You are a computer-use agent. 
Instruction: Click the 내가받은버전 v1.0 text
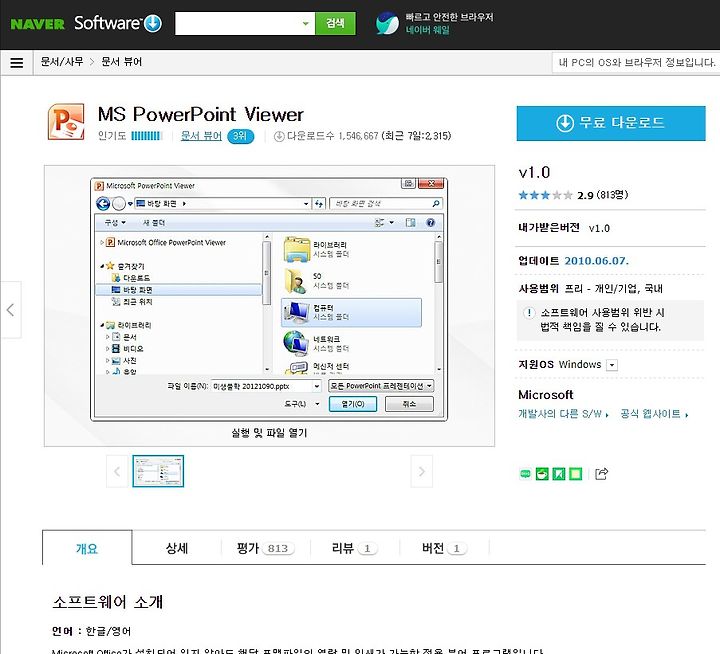564,228
